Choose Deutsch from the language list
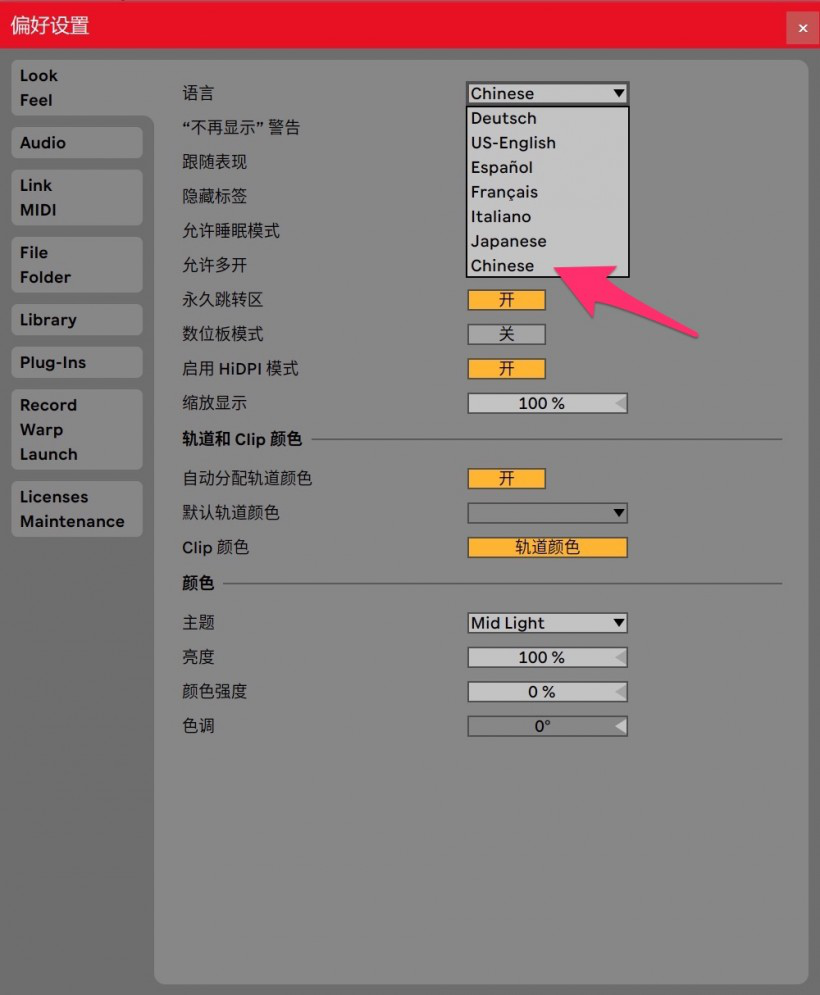This screenshot has height=995, width=820. (548, 119)
